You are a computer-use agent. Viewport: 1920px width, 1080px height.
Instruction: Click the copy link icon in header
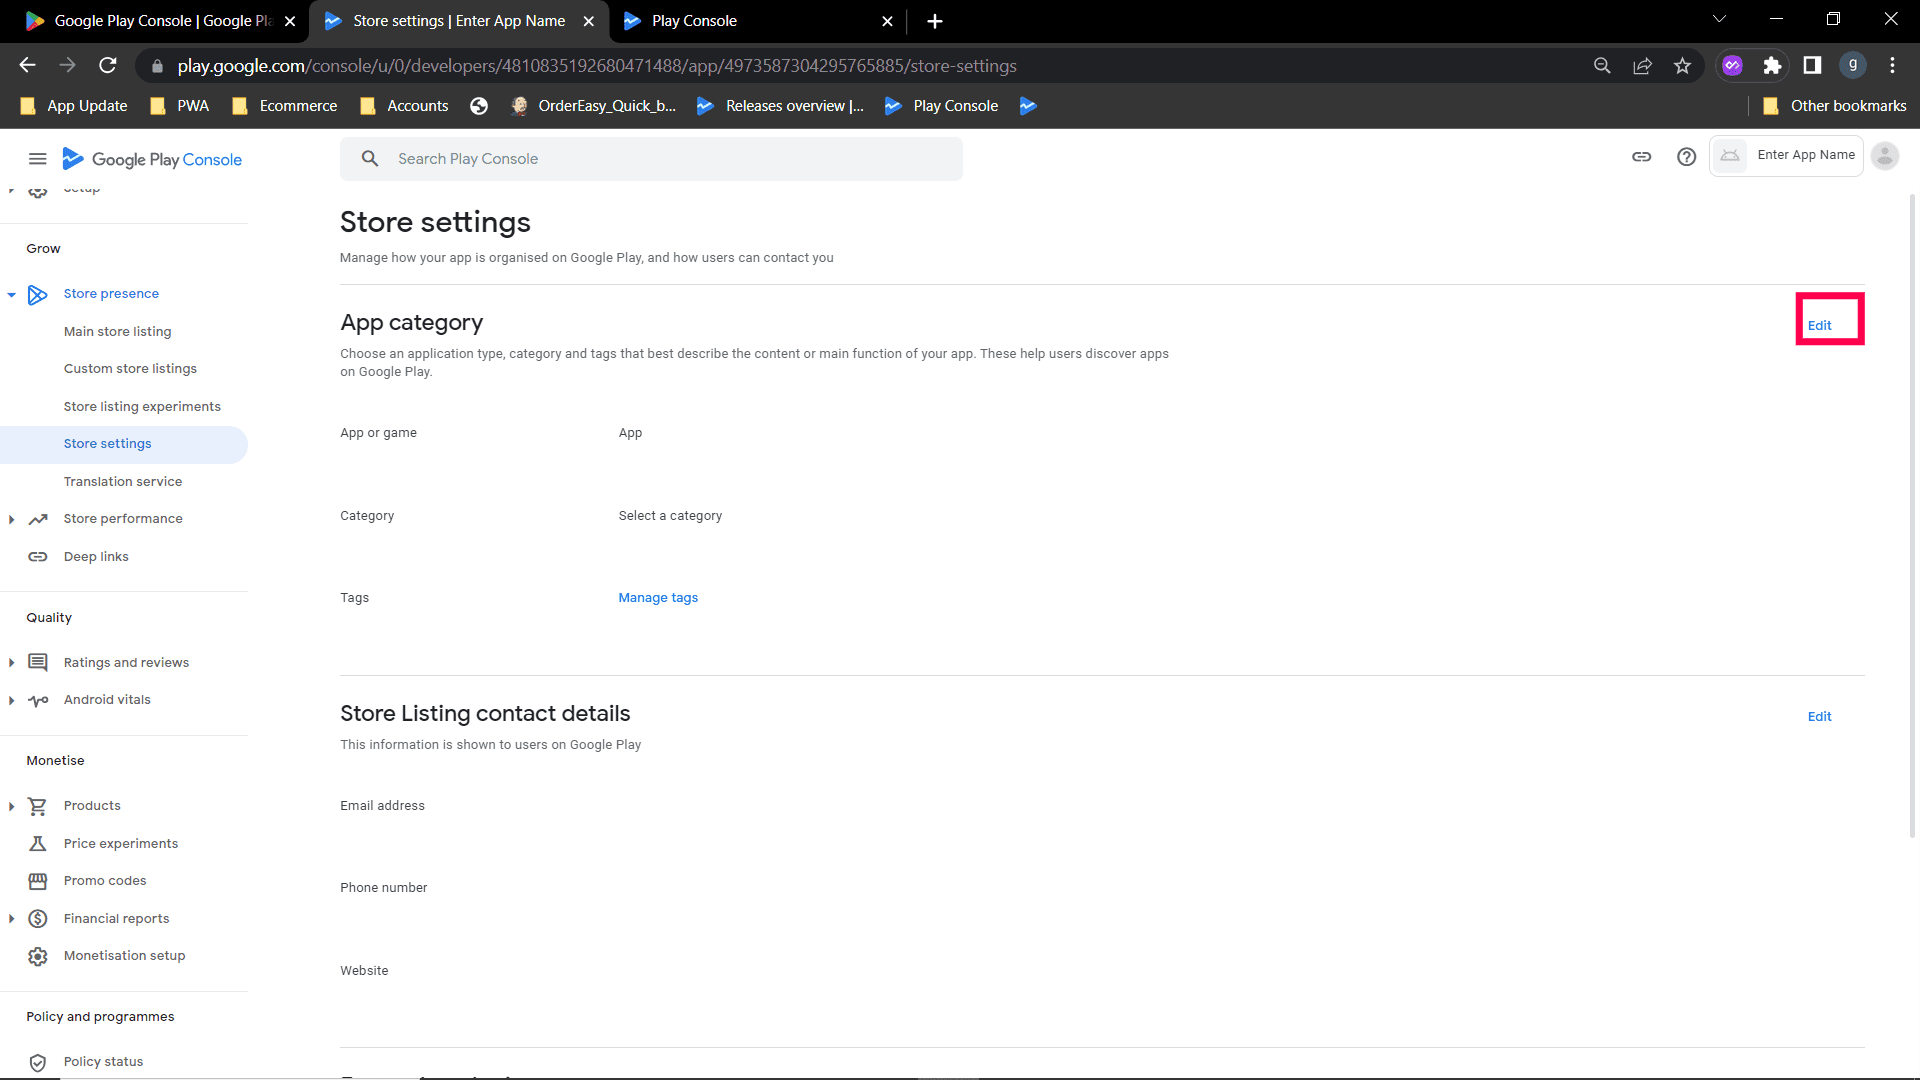click(1641, 157)
